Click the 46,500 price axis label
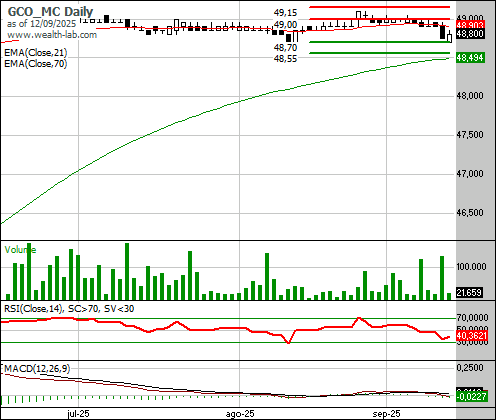496x420 pixels. tap(470, 213)
